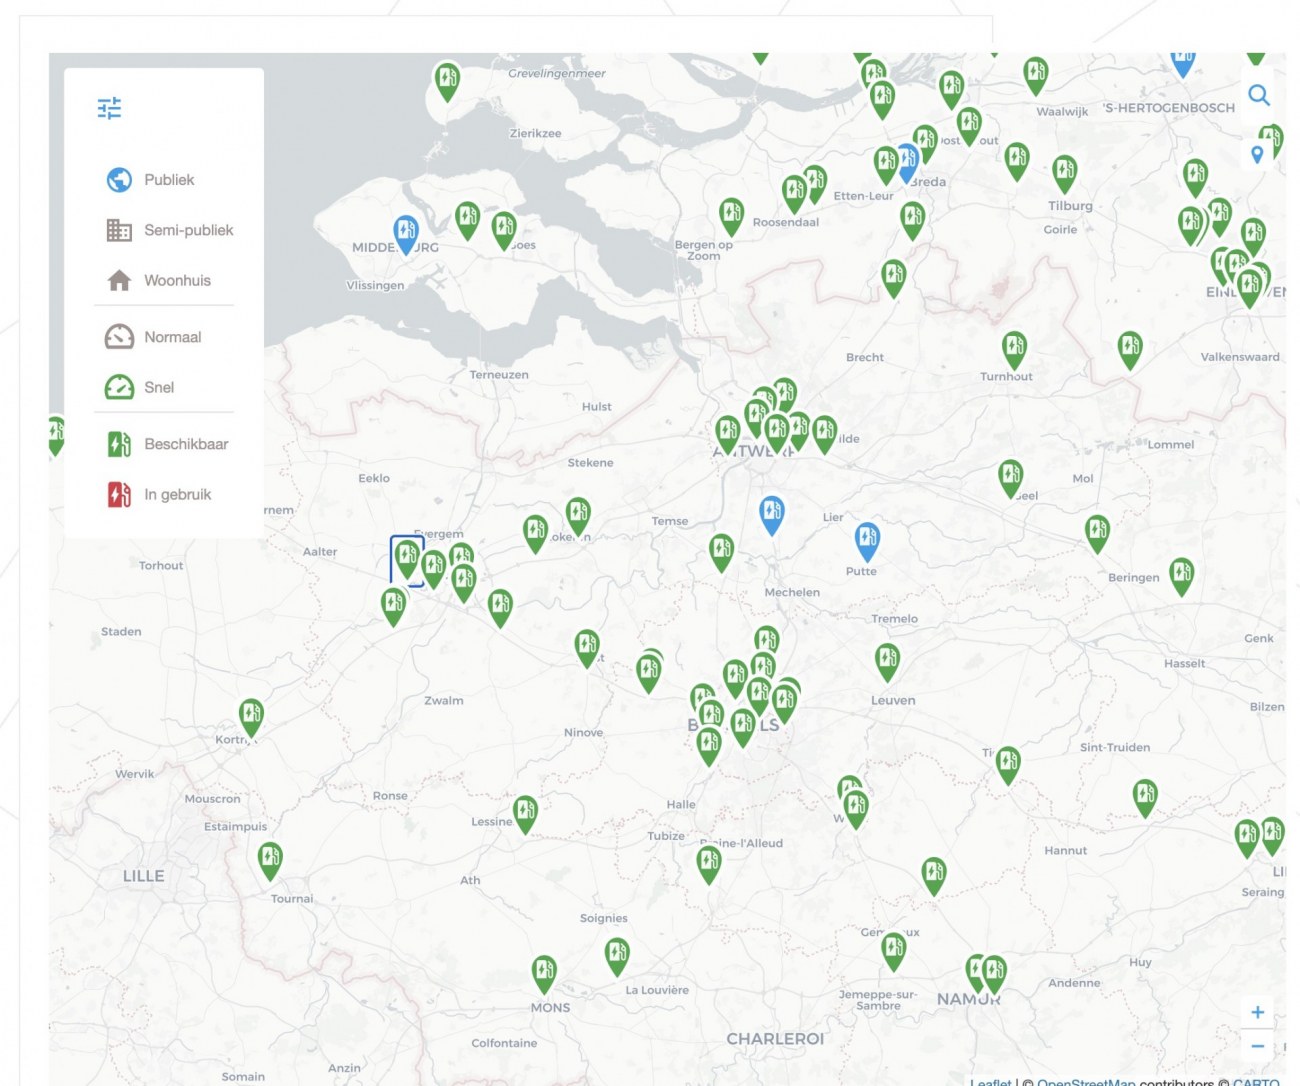This screenshot has width=1300, height=1086.
Task: Select the blue charger marker at Middelburg
Action: (405, 234)
